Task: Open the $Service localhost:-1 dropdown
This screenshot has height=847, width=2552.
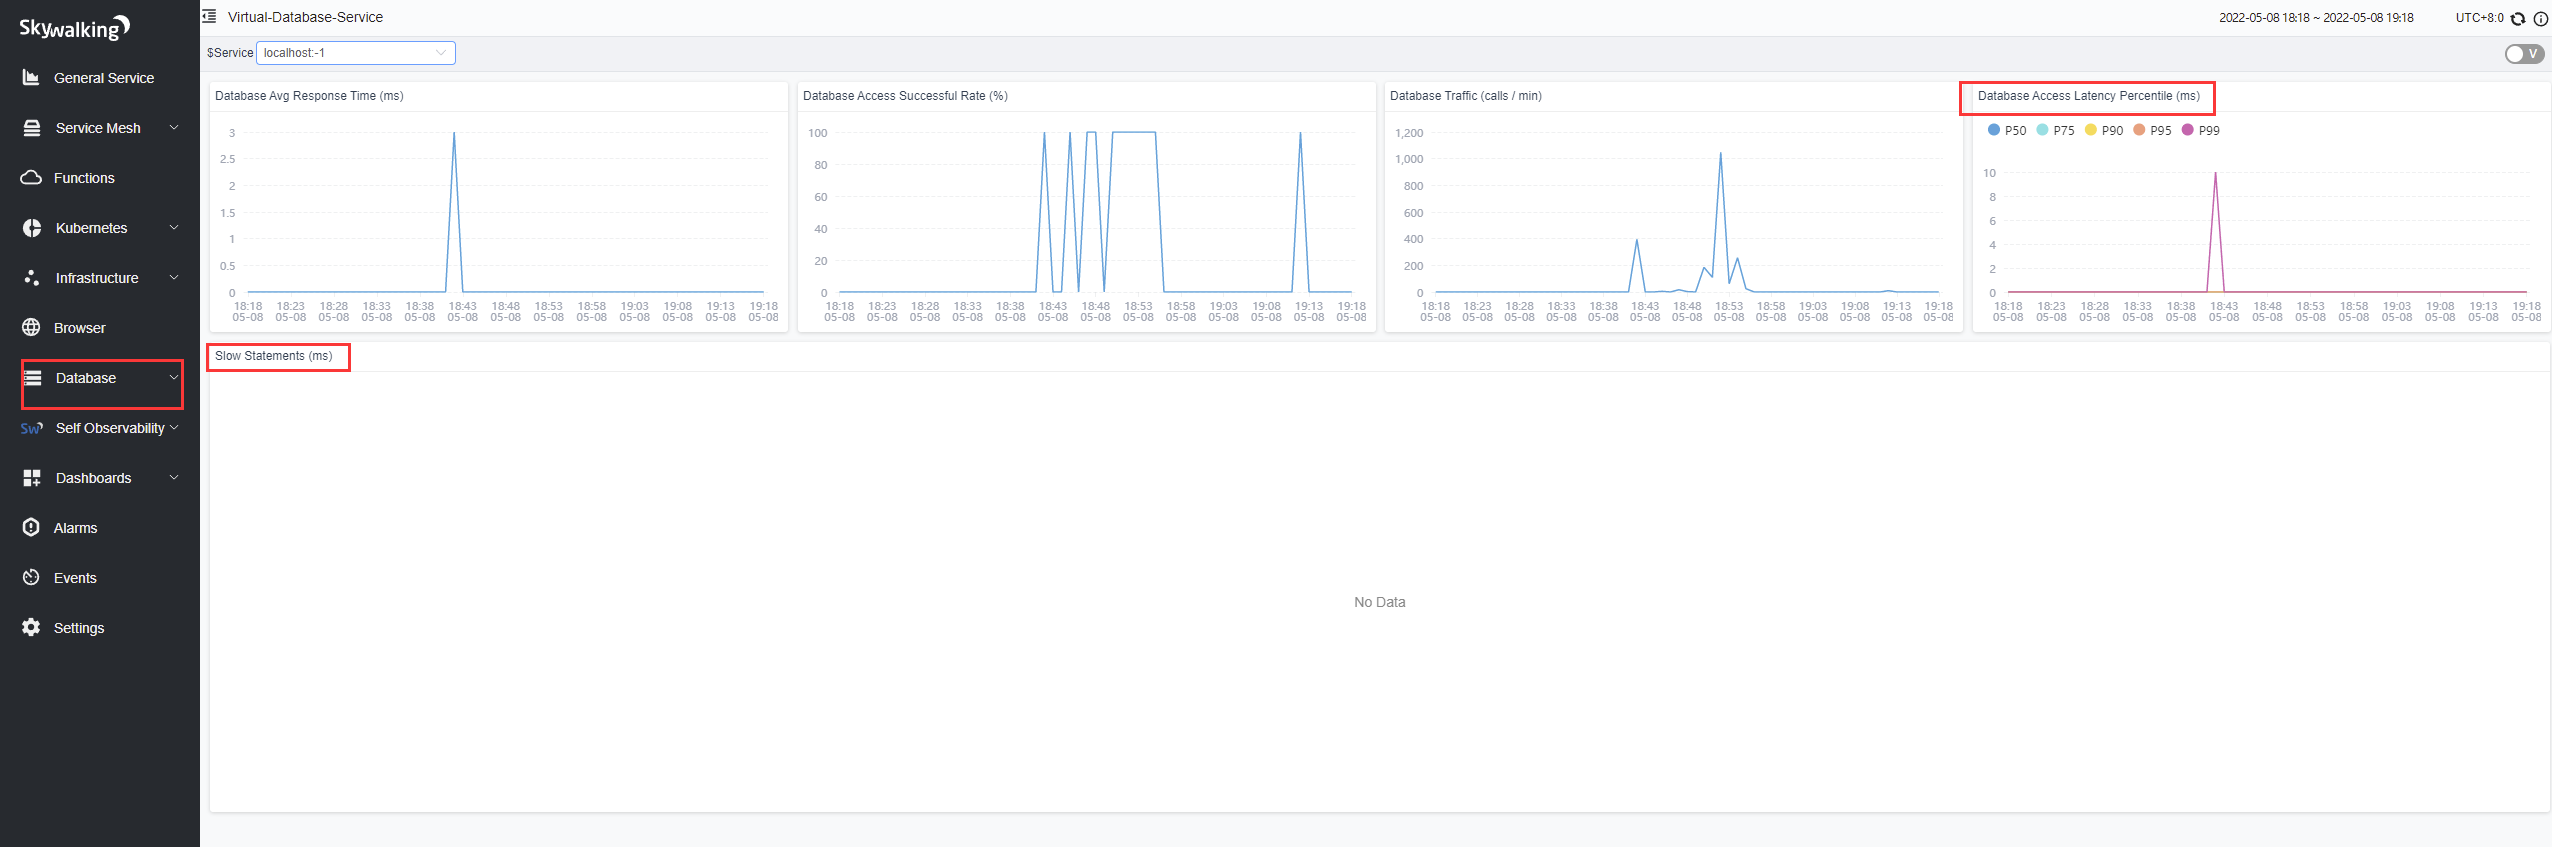Action: point(355,53)
